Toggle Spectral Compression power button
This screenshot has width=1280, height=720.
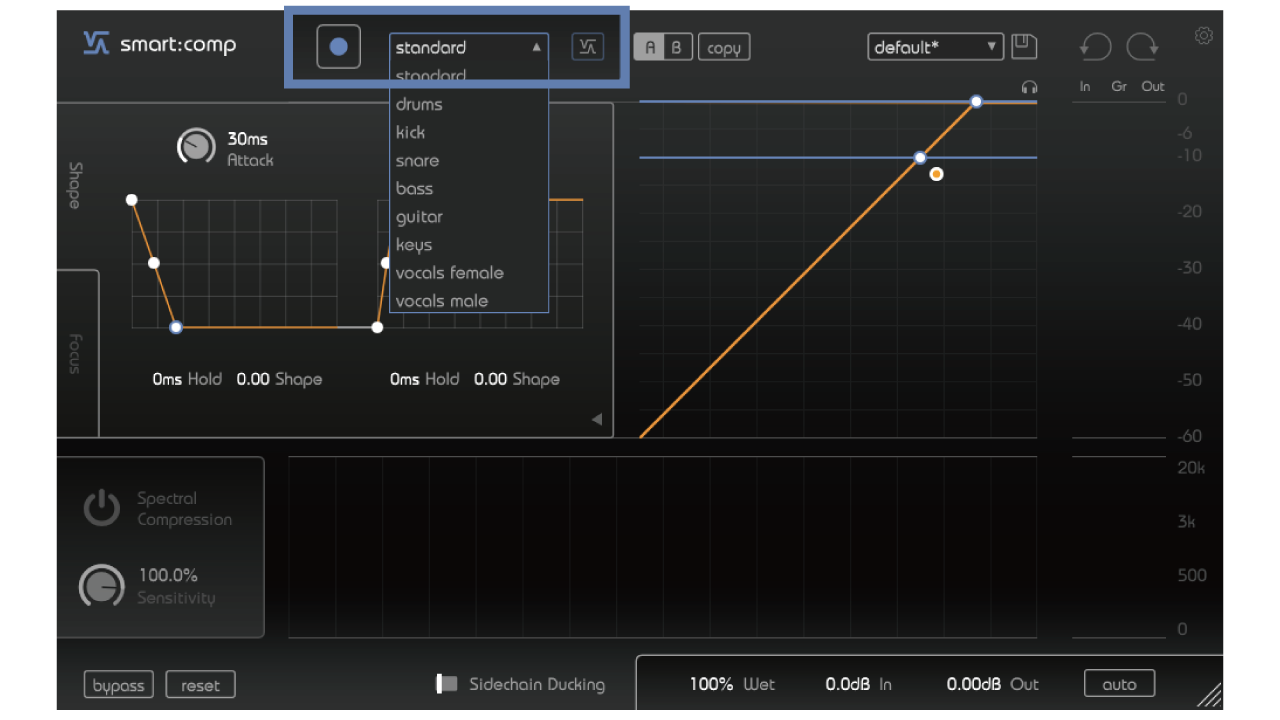coord(101,507)
